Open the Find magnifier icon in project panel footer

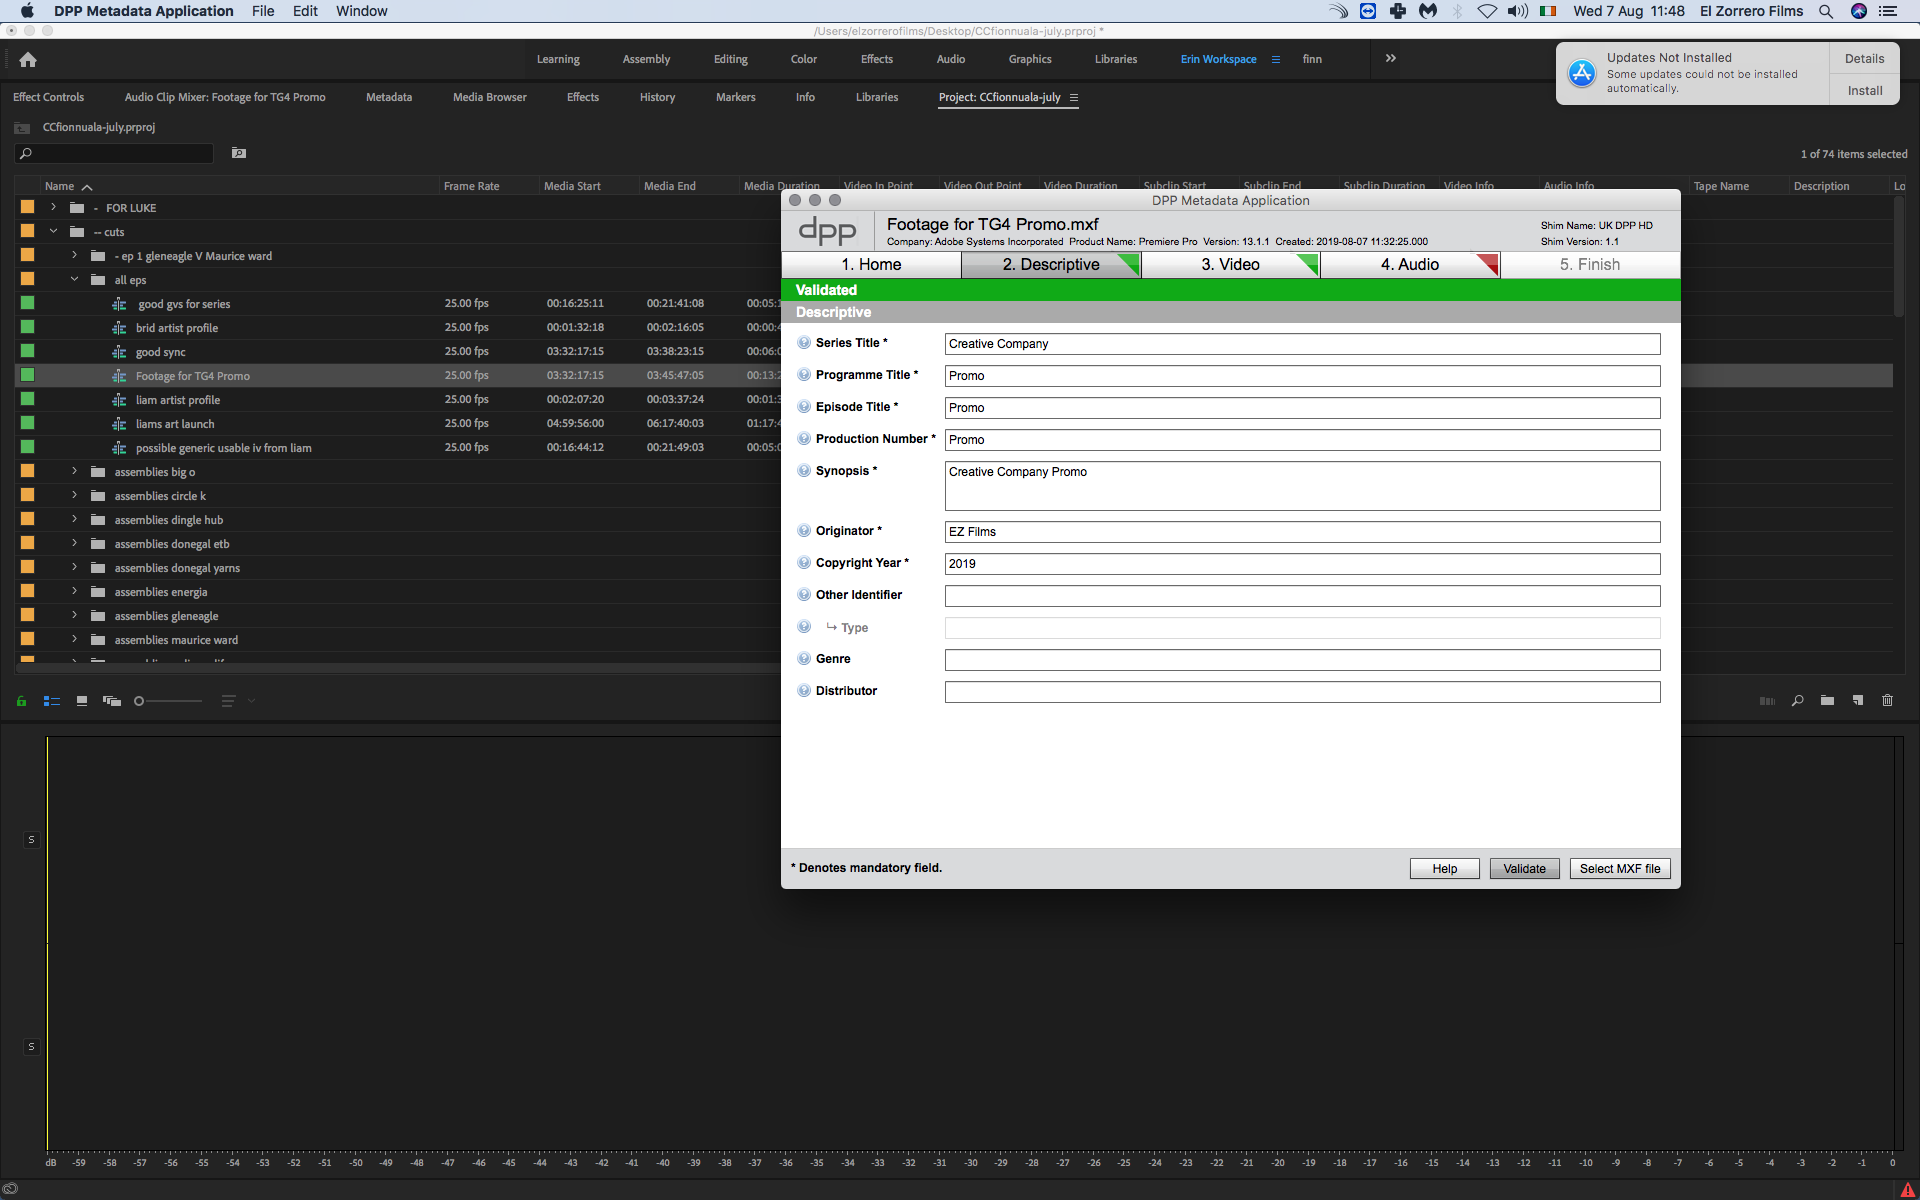[x=1797, y=701]
